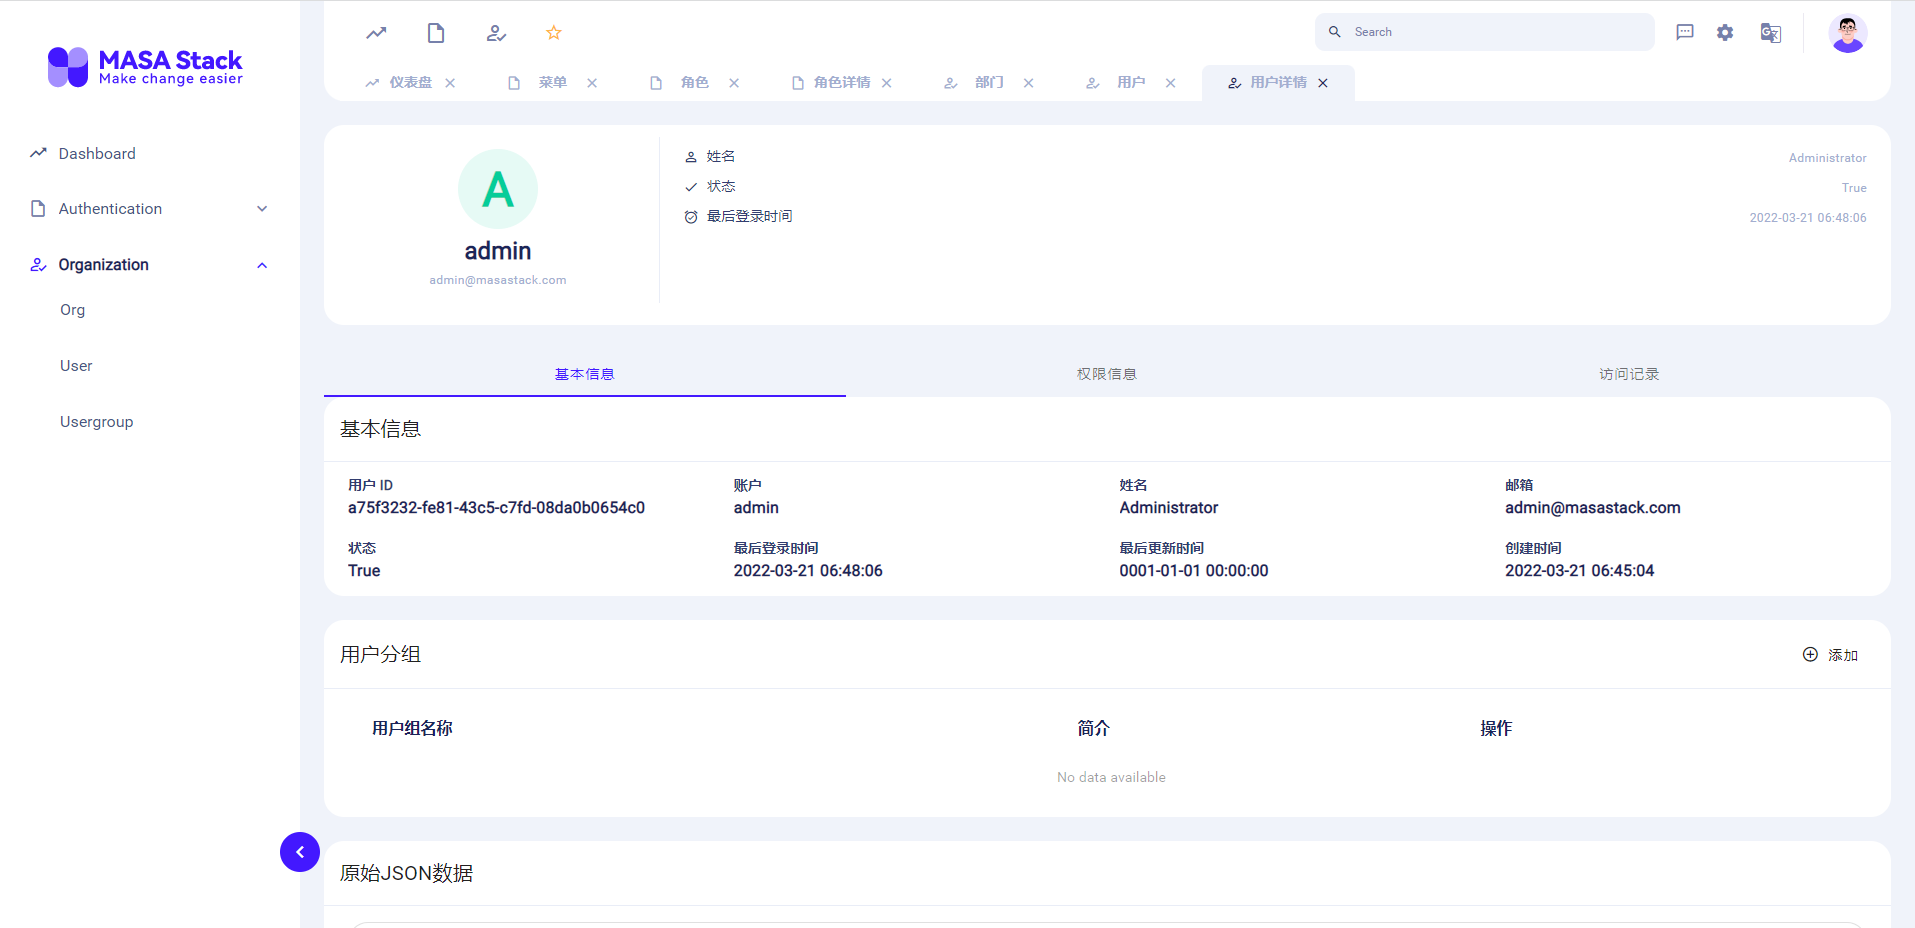Click the user ID value a75f3232-fe81-43c5-c7fd-08da0b0654c0
This screenshot has height=928, width=1915.
click(496, 508)
